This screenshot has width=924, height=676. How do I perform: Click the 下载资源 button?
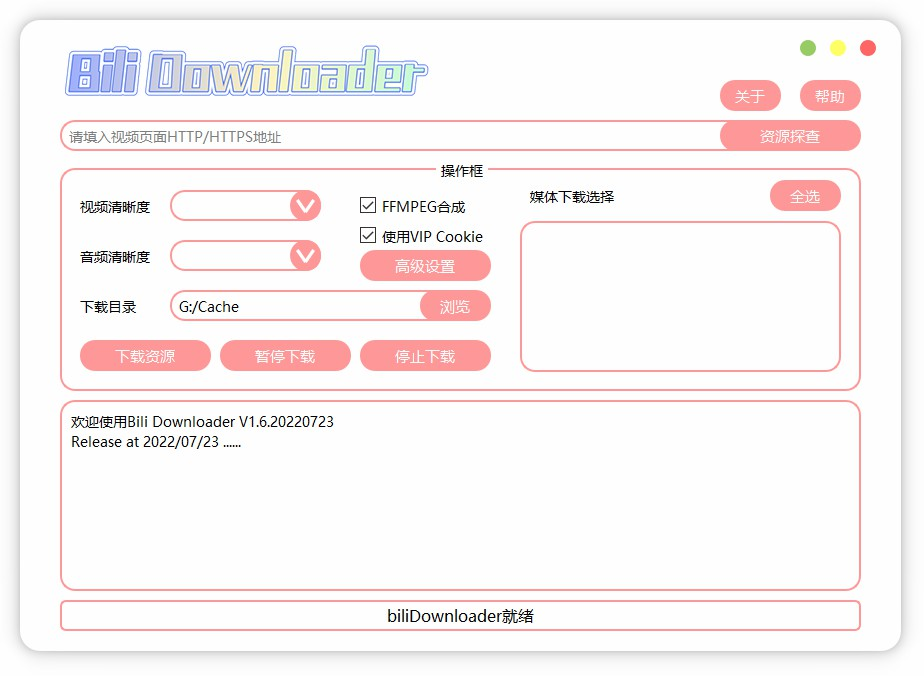coord(145,356)
